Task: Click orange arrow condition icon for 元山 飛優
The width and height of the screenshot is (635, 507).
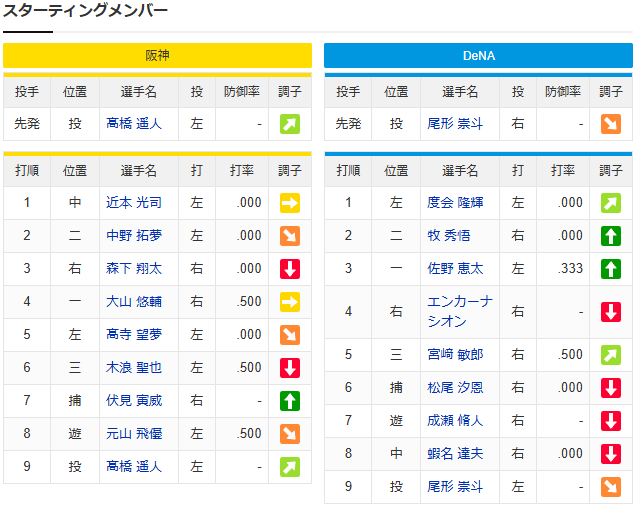Action: [290, 434]
